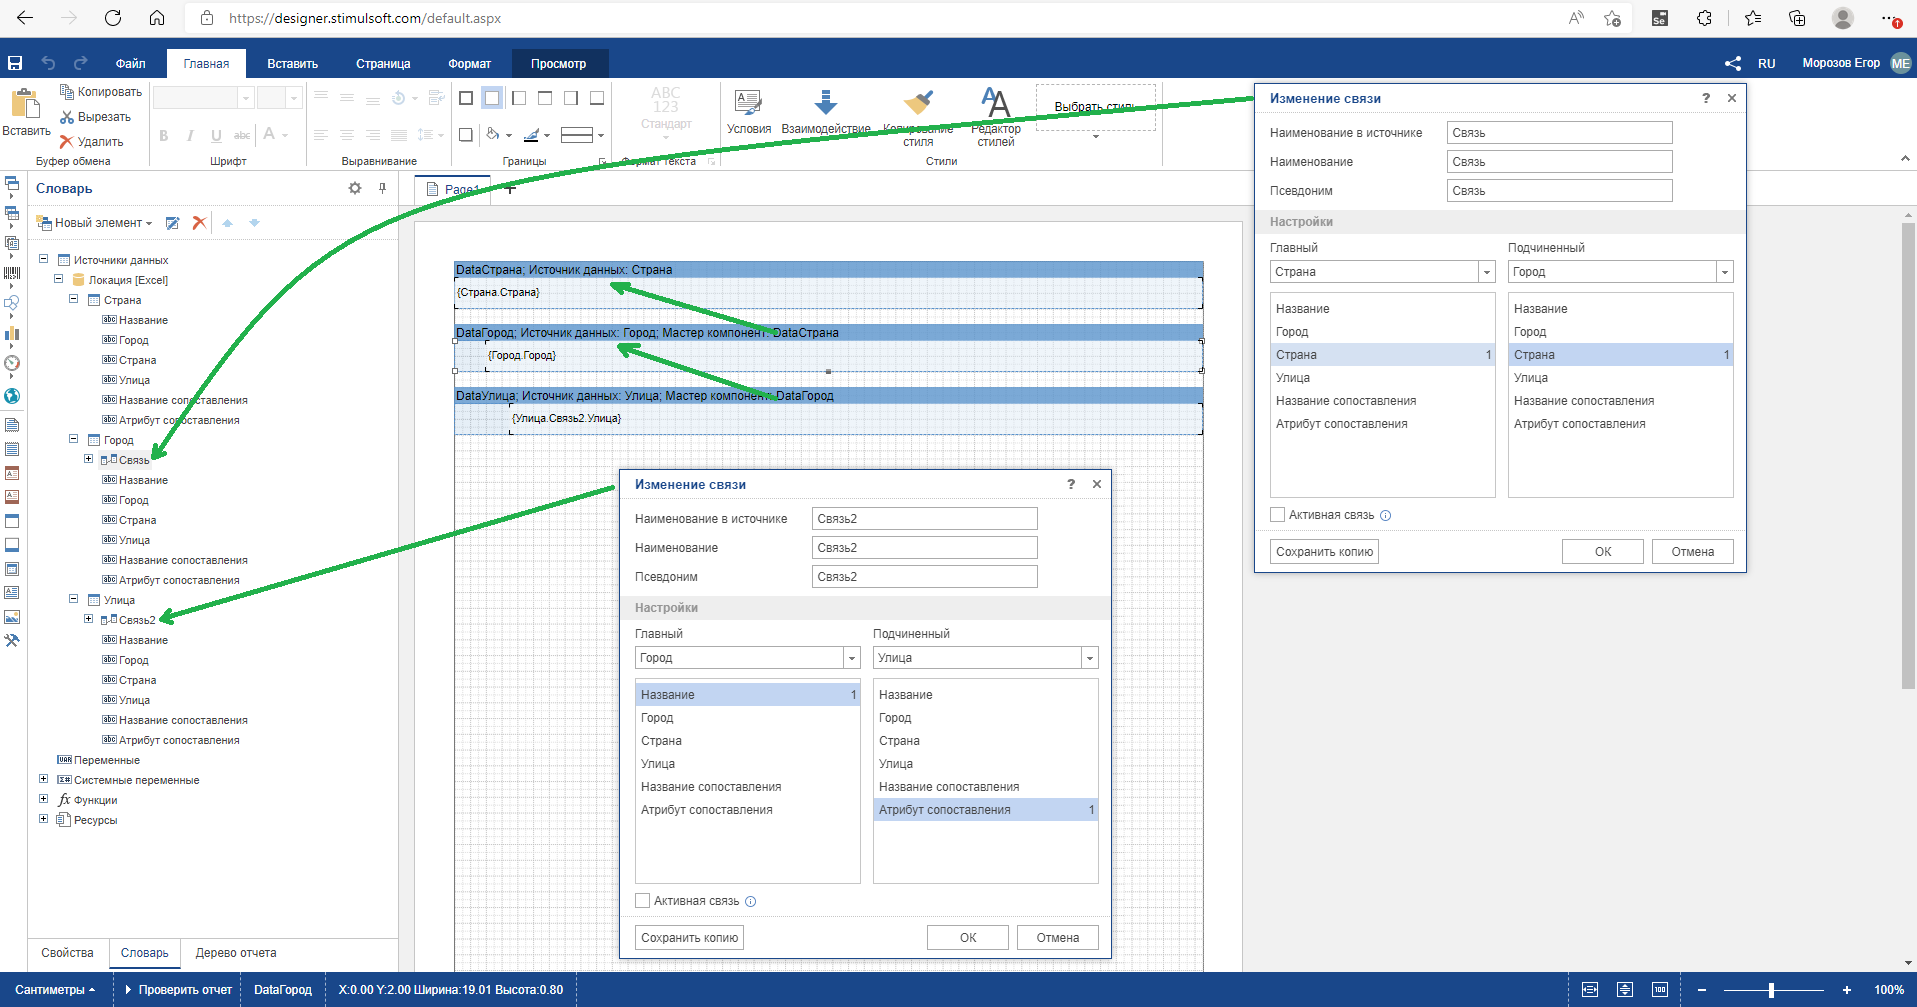Click the border fill bucket icon
This screenshot has height=1007, width=1917.
point(493,134)
